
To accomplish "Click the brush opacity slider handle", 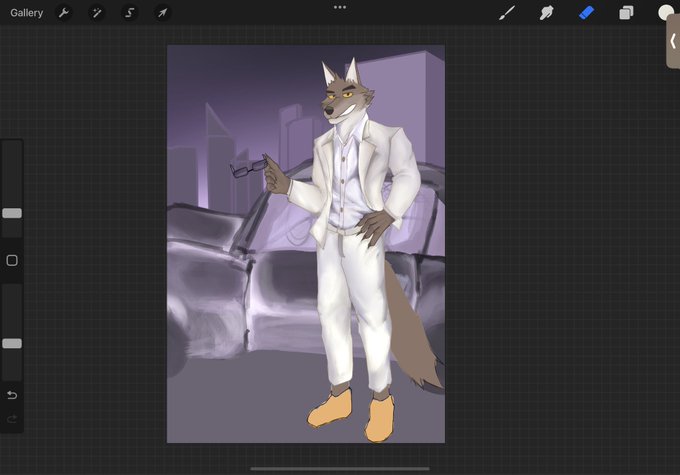I will (12, 344).
